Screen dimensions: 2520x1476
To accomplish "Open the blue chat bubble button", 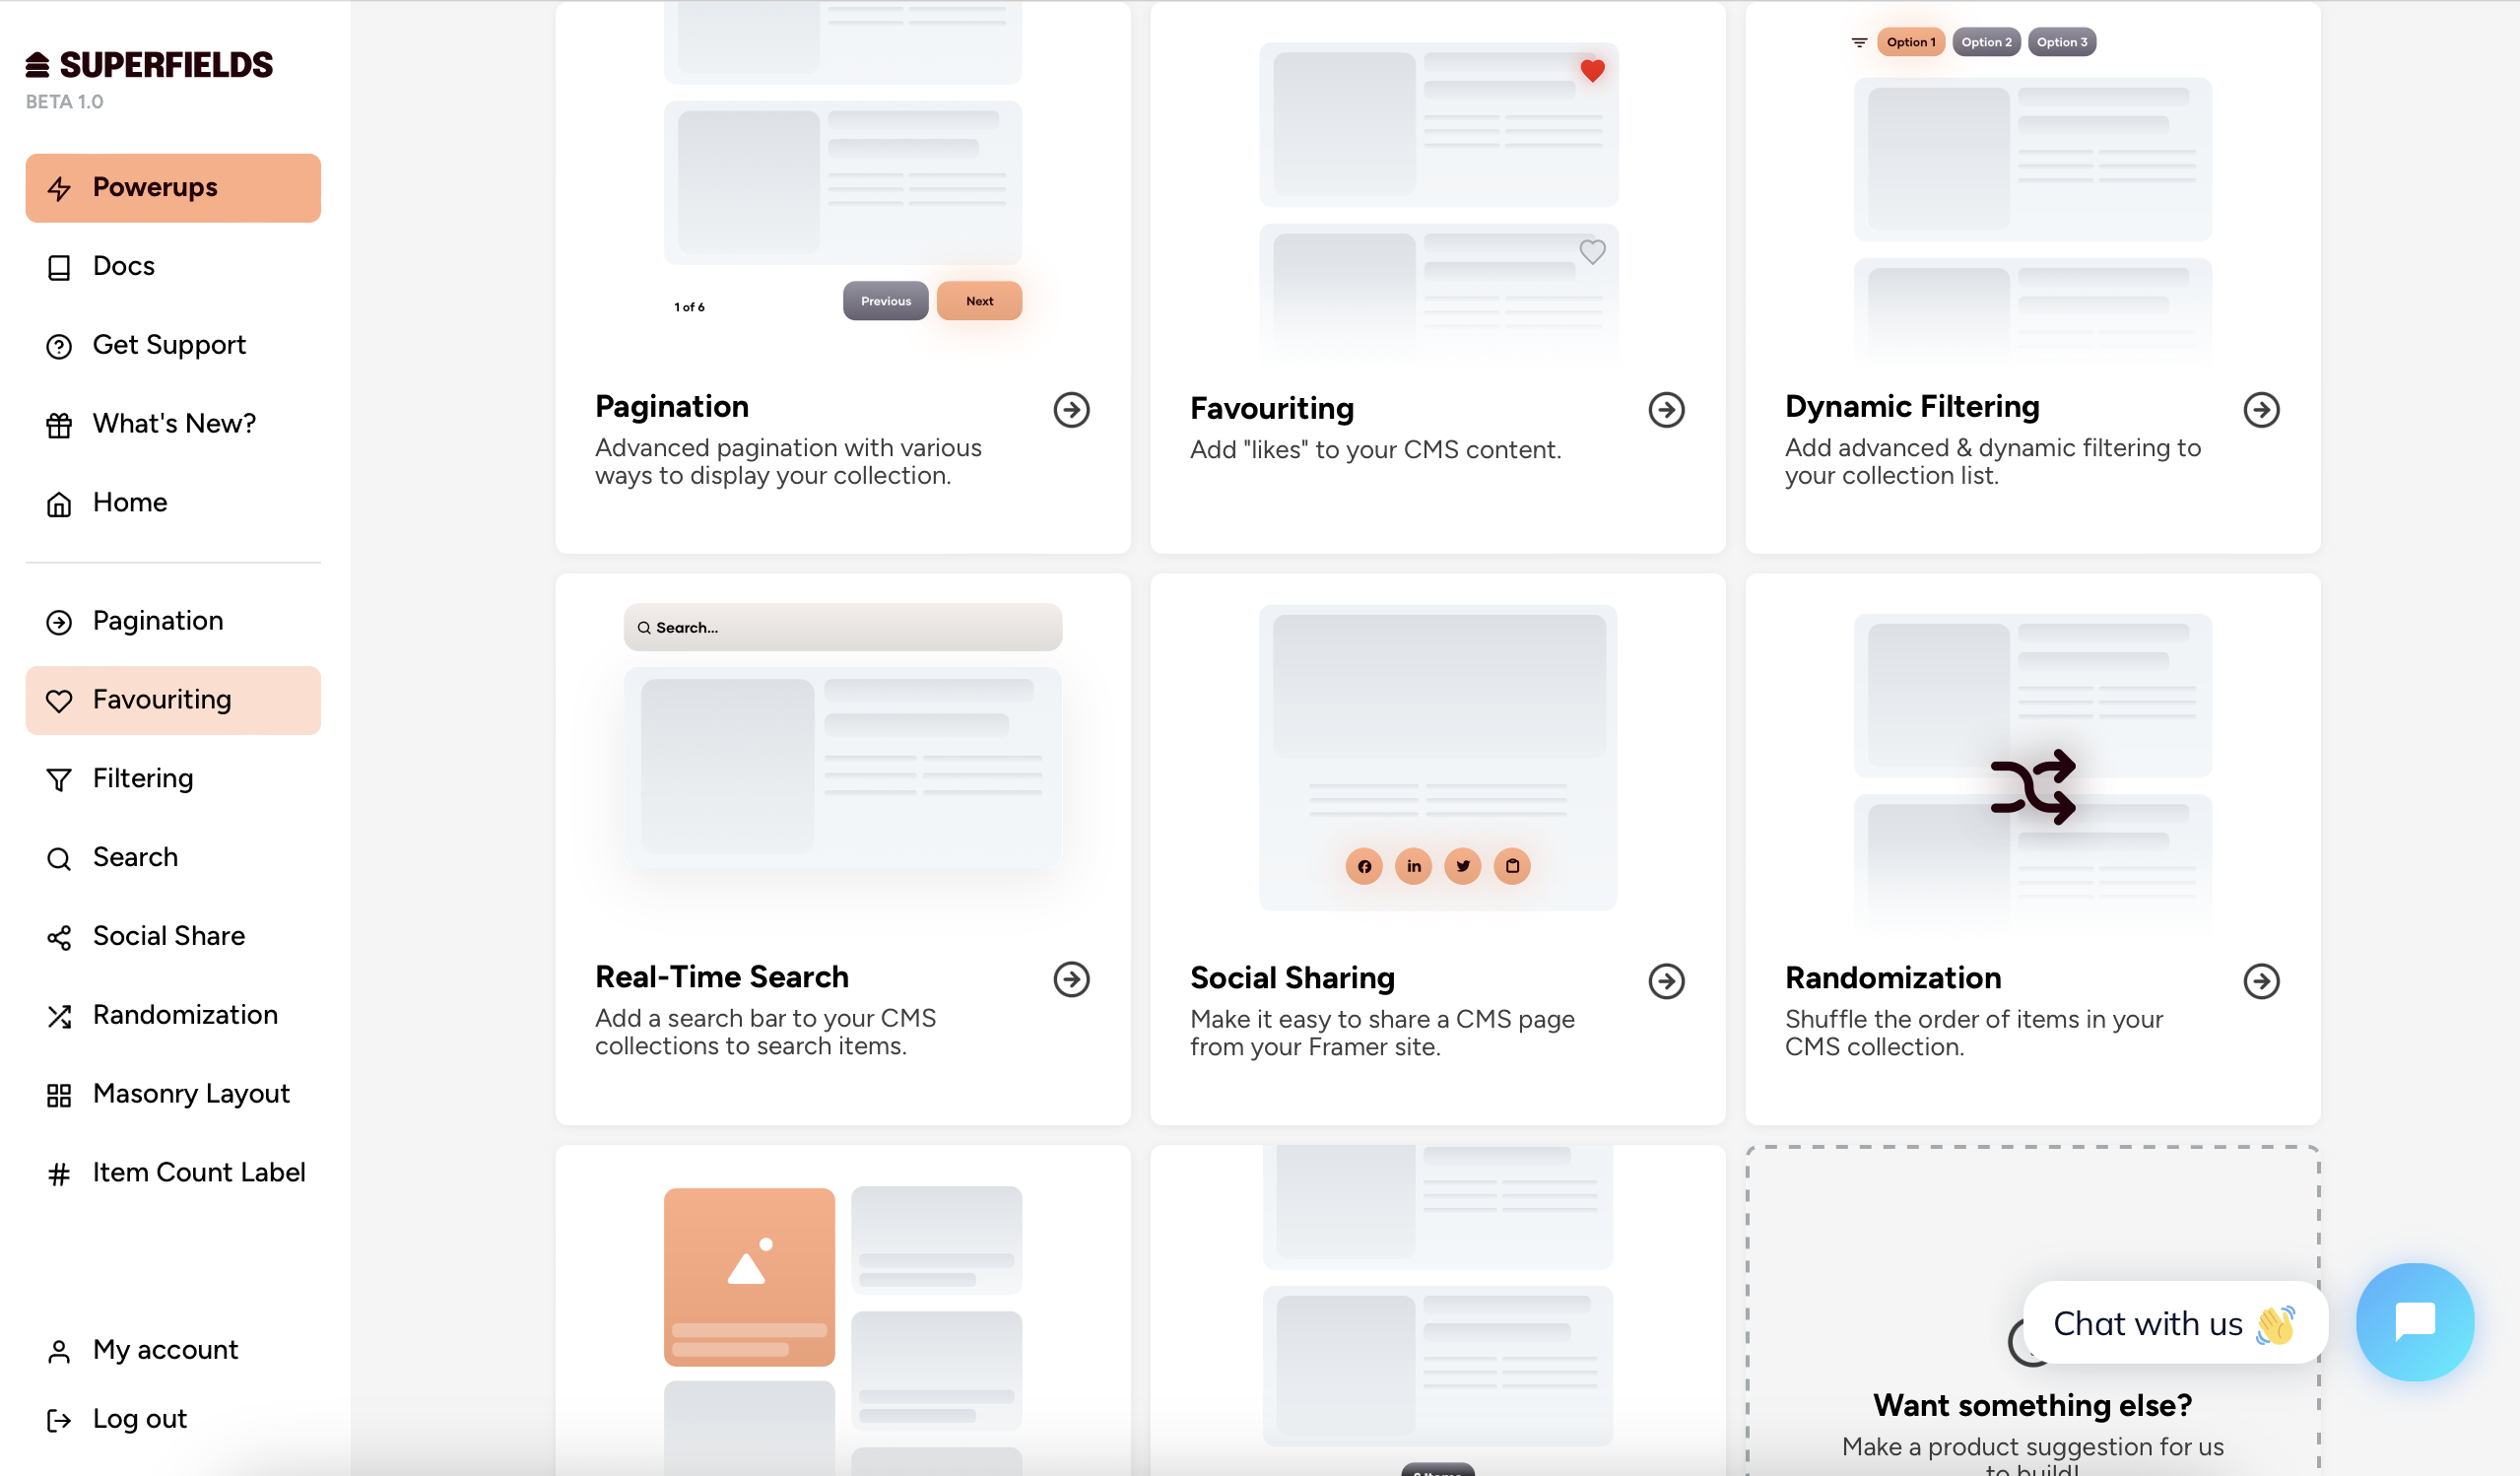I will click(x=2414, y=1321).
